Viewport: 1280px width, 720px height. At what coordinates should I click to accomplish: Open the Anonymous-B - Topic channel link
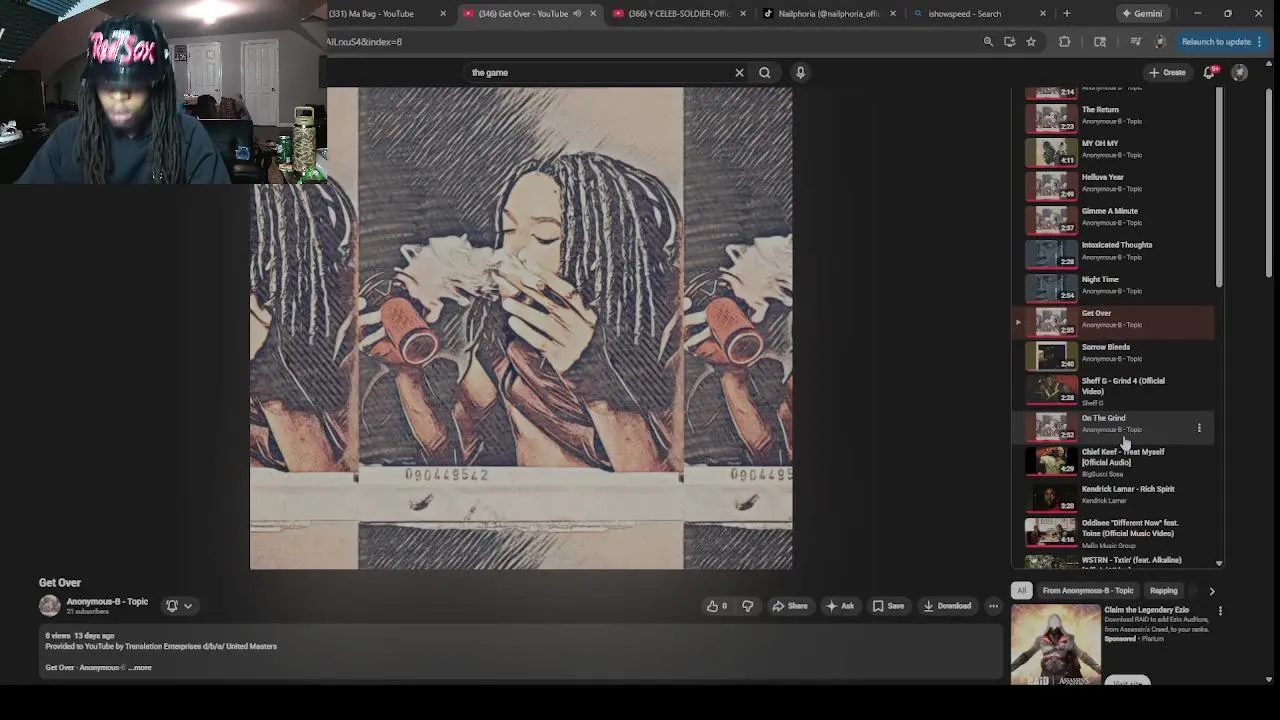[x=107, y=602]
